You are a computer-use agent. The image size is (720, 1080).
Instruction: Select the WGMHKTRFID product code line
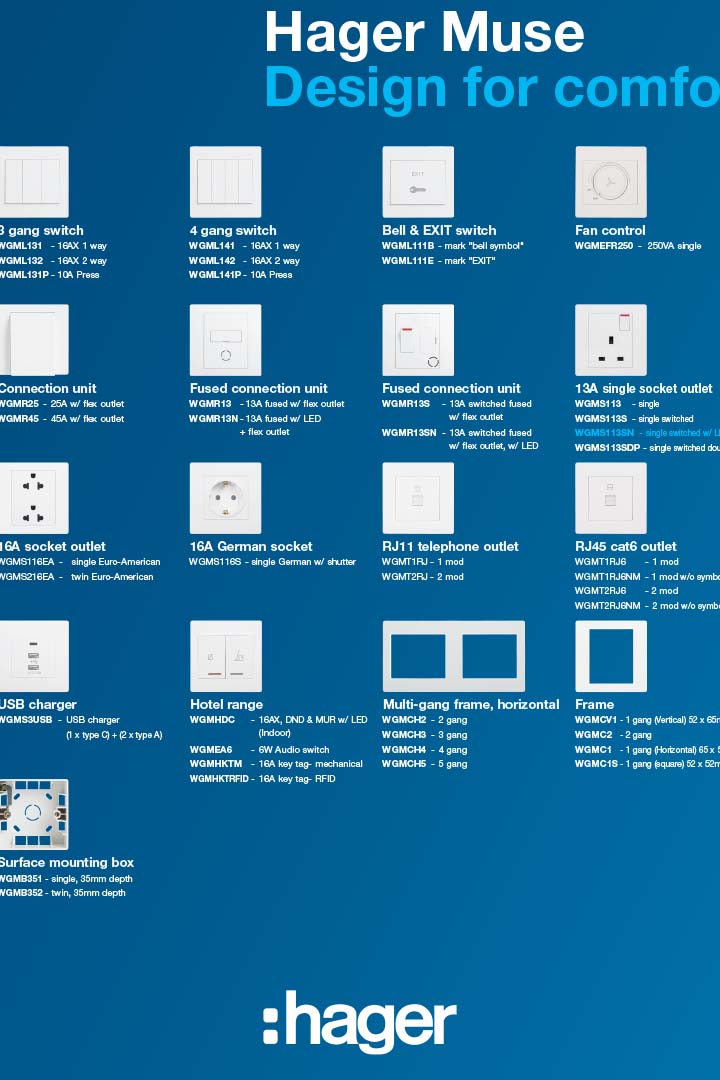pyautogui.click(x=263, y=779)
